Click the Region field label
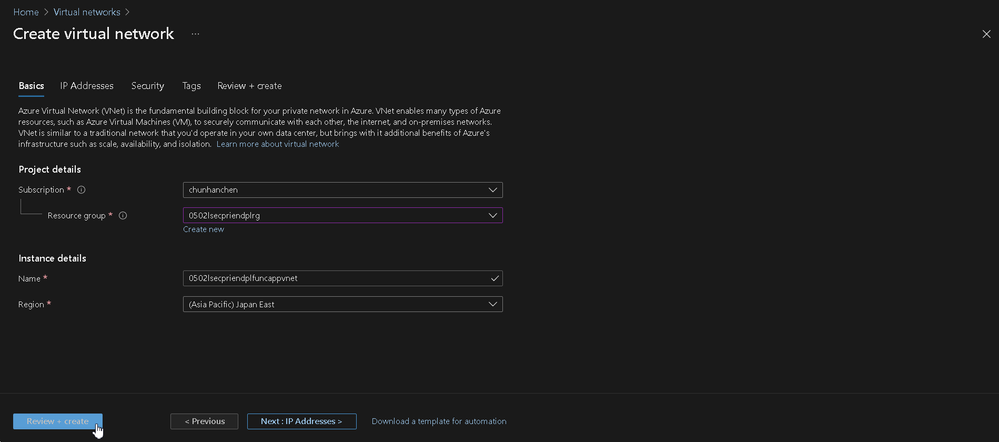 tap(31, 304)
